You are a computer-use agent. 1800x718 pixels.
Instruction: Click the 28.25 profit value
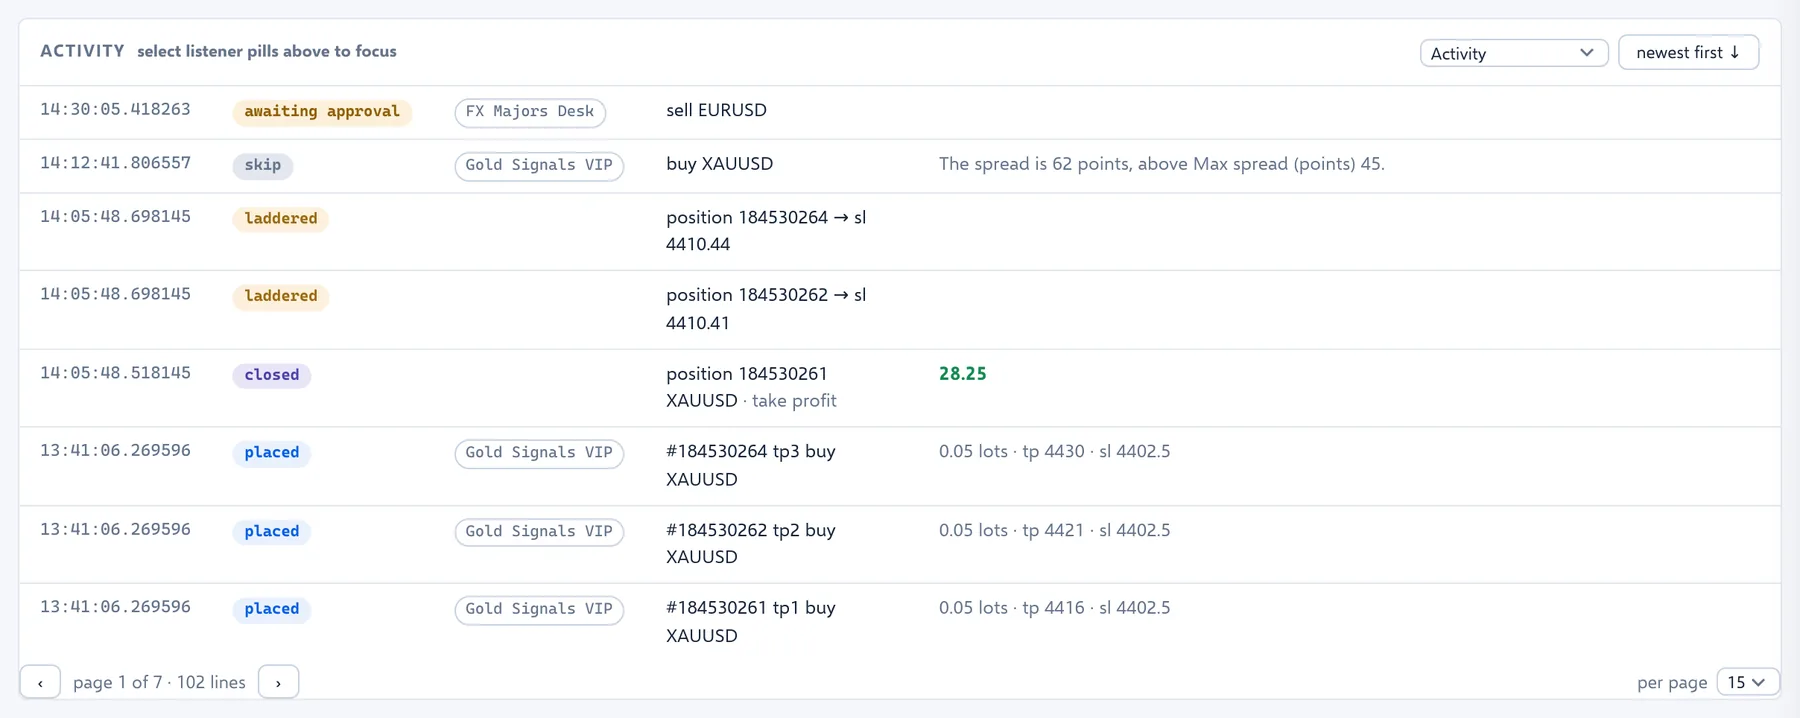tap(962, 374)
